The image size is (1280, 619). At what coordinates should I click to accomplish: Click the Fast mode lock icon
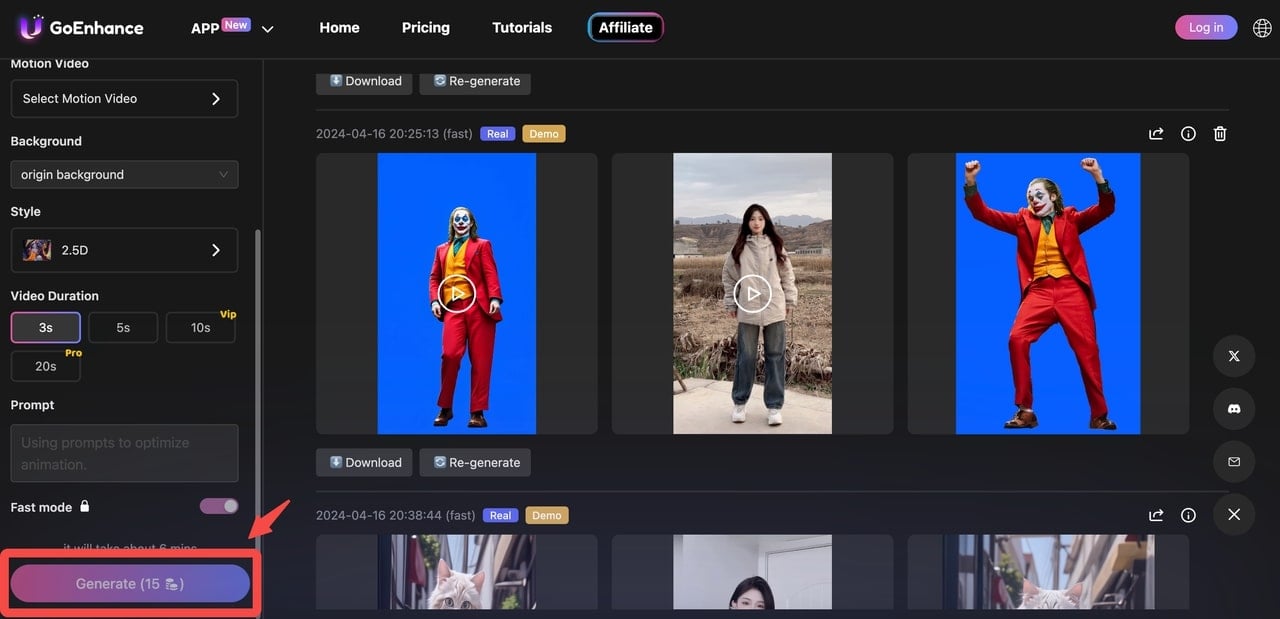[x=85, y=507]
